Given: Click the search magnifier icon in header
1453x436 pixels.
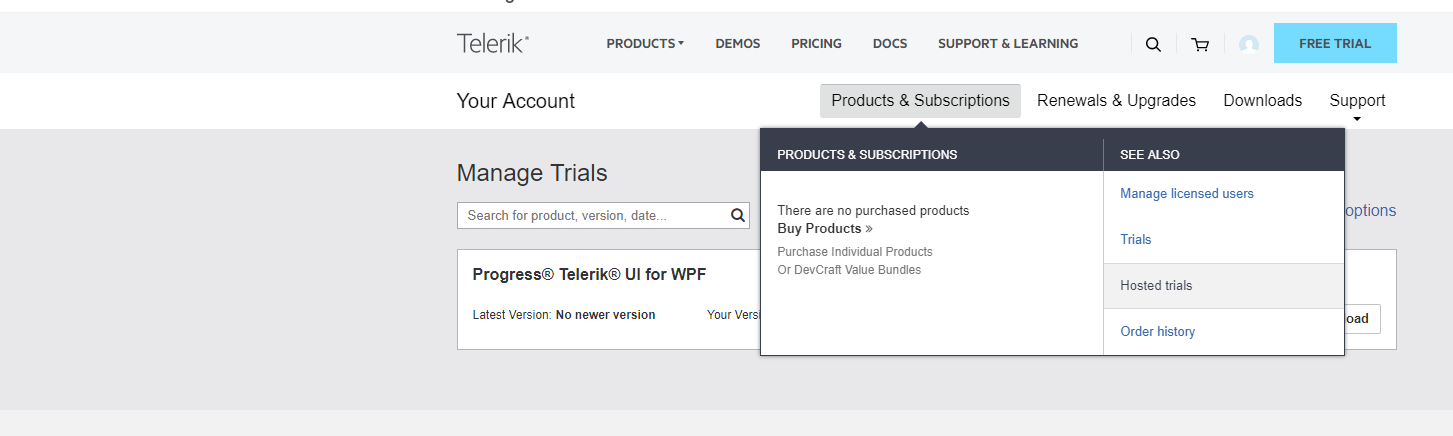Looking at the screenshot, I should (1153, 44).
